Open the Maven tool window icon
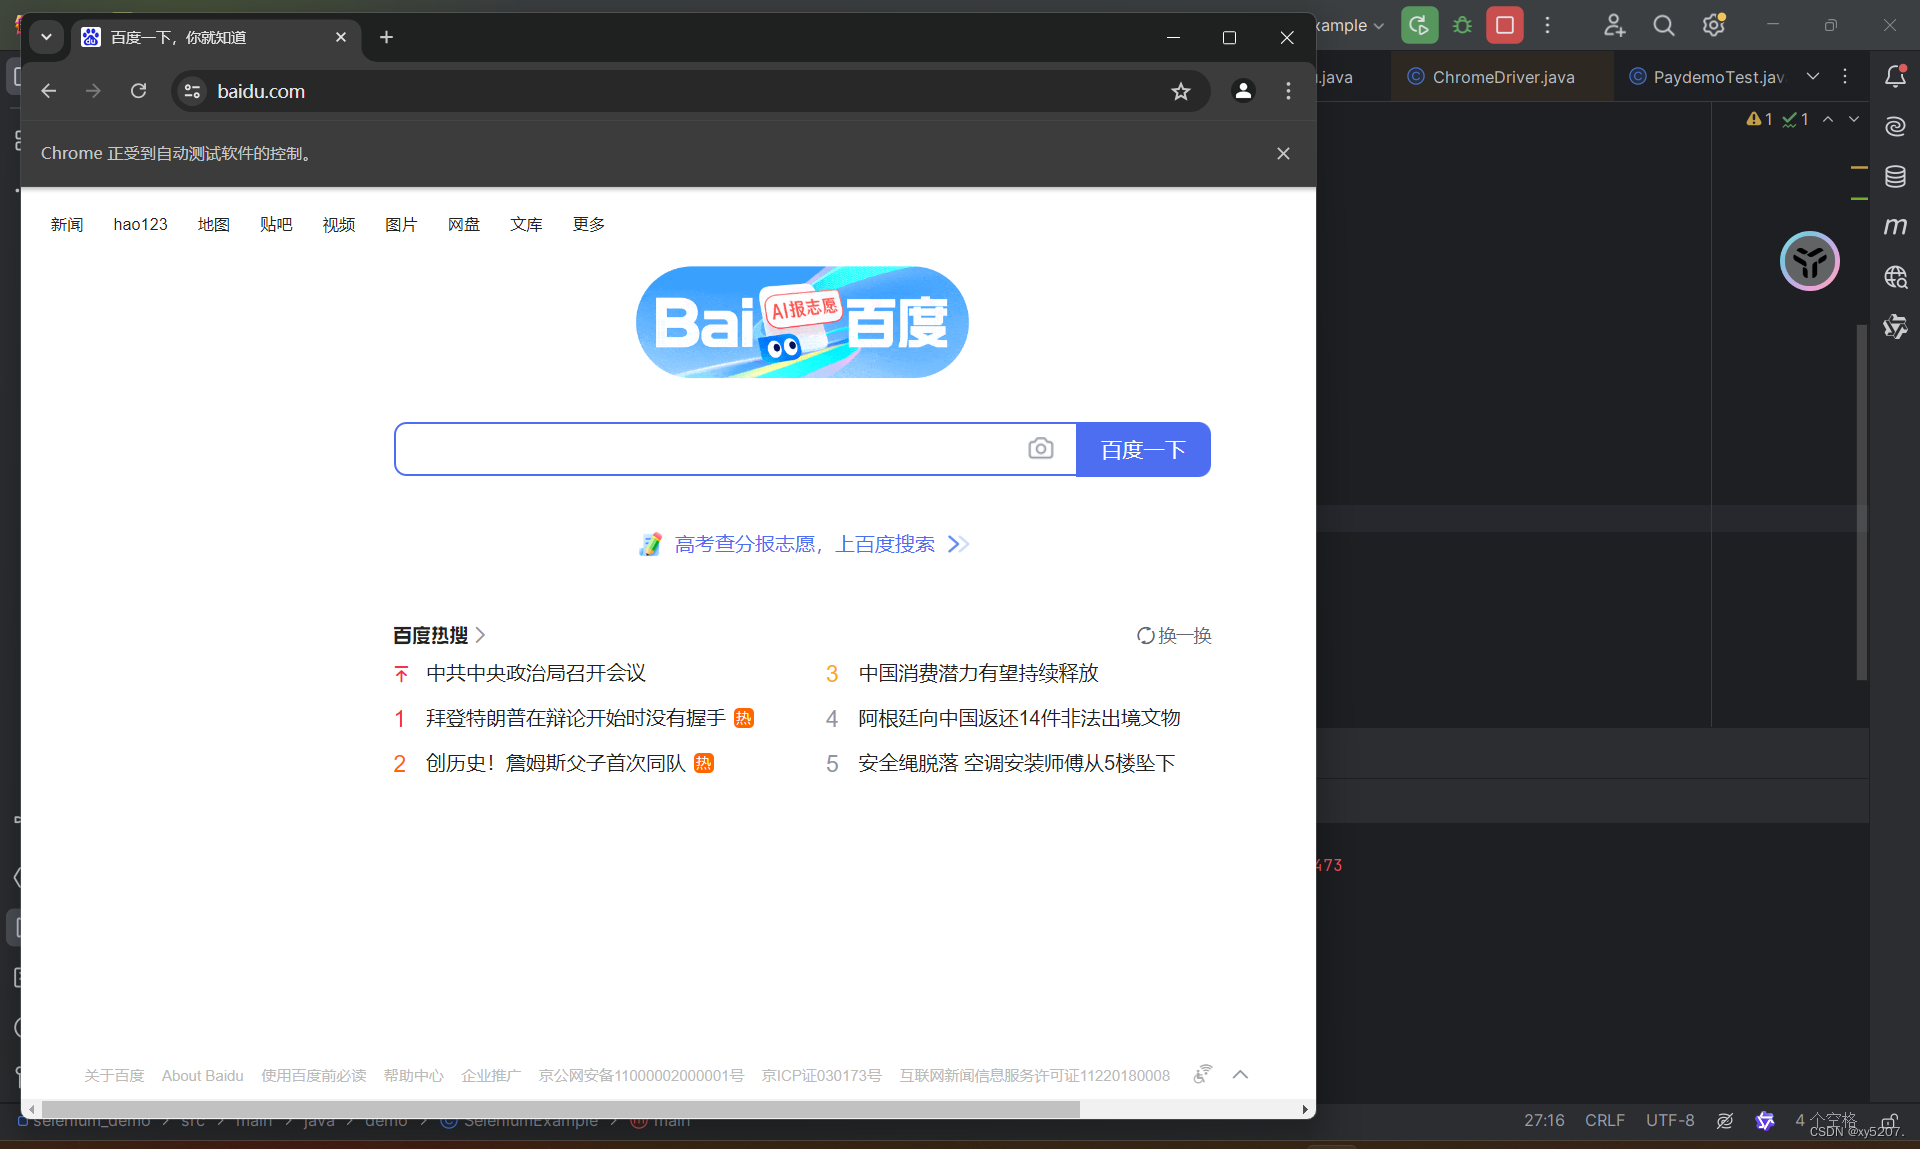 (x=1895, y=226)
